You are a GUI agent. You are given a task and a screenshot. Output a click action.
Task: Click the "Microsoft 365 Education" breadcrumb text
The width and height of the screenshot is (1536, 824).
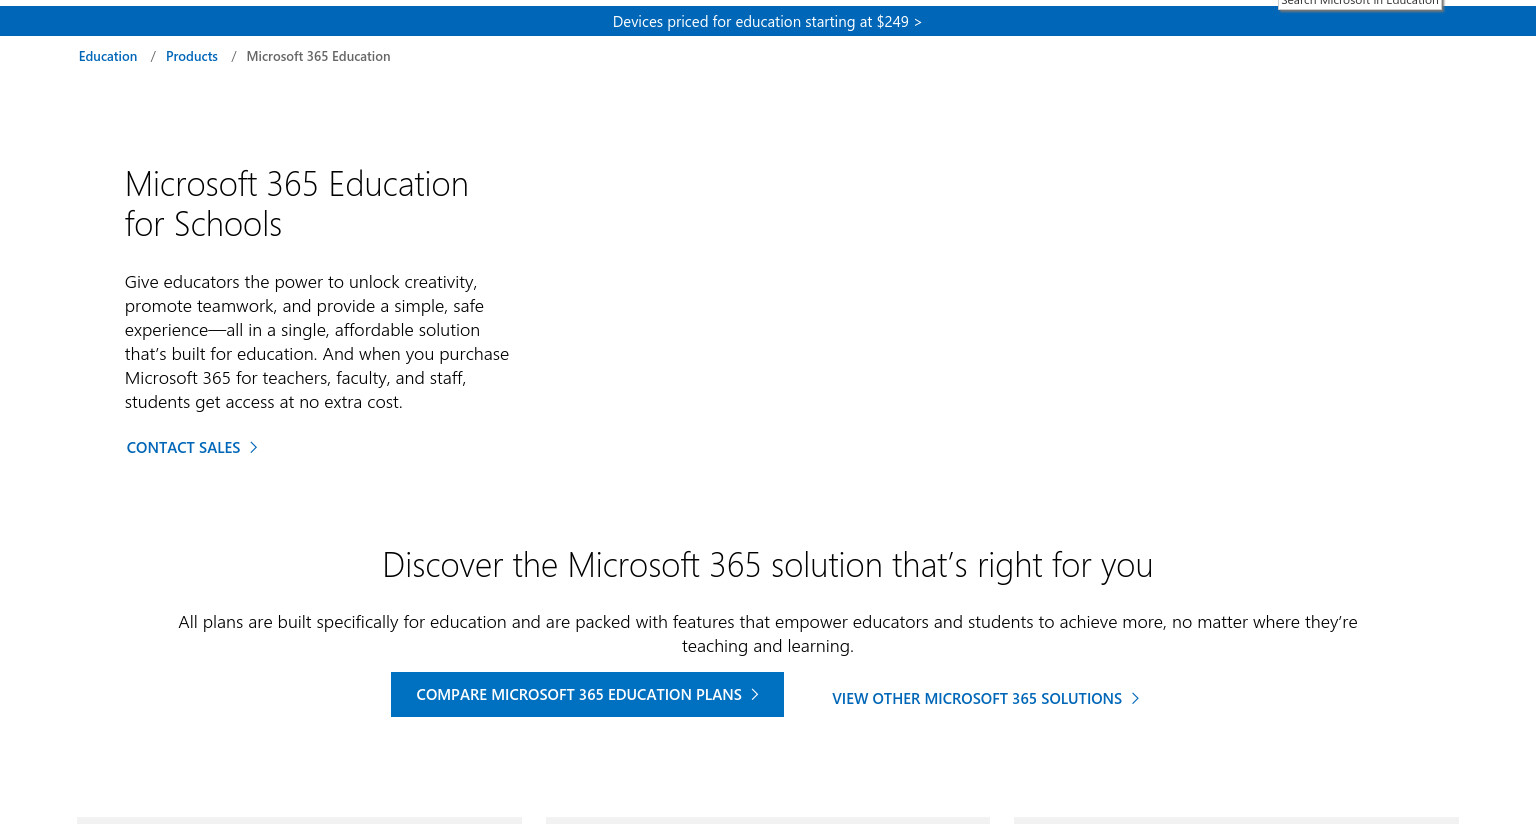point(318,56)
